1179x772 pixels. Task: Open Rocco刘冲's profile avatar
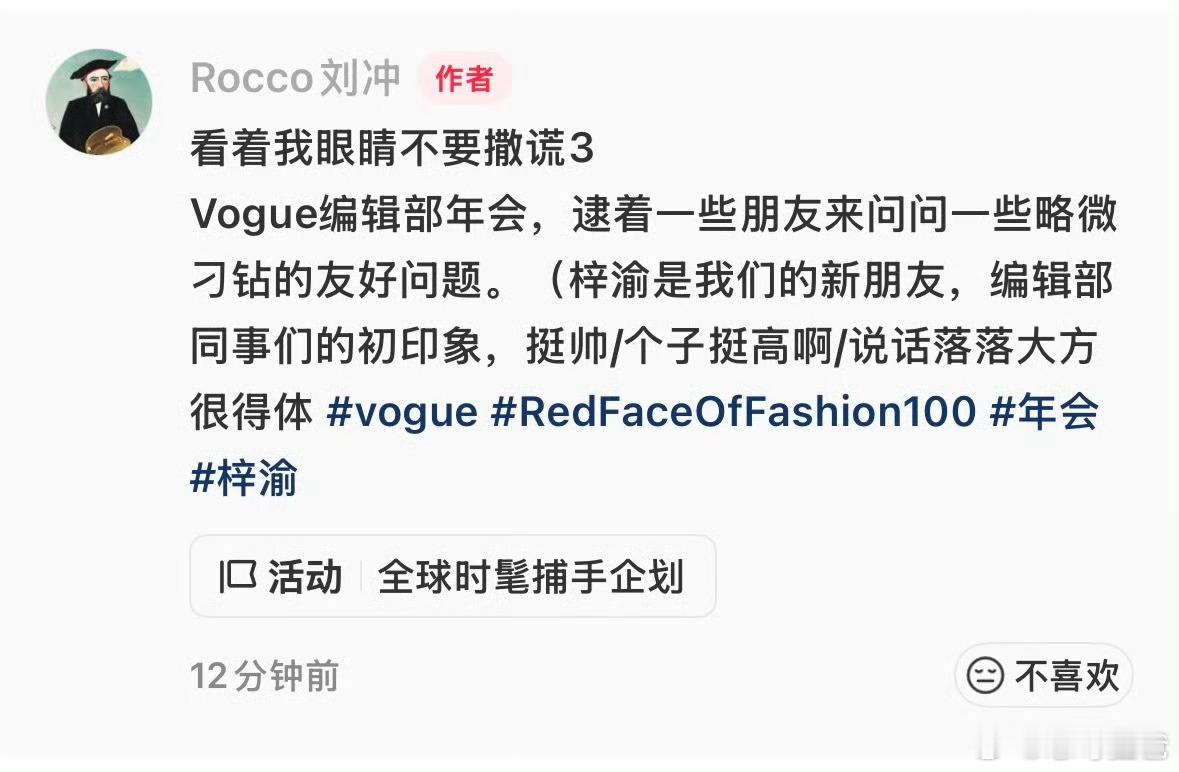click(99, 102)
